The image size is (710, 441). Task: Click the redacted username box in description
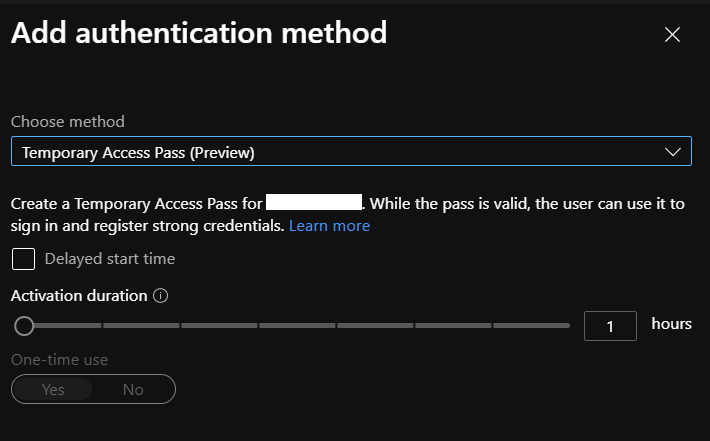pos(313,203)
